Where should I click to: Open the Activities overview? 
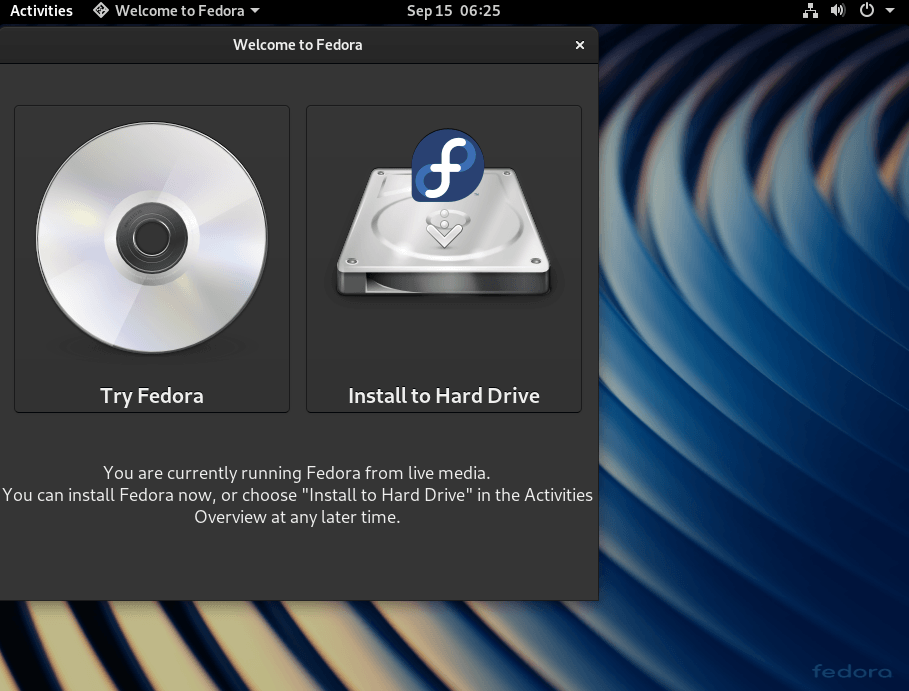coord(41,10)
